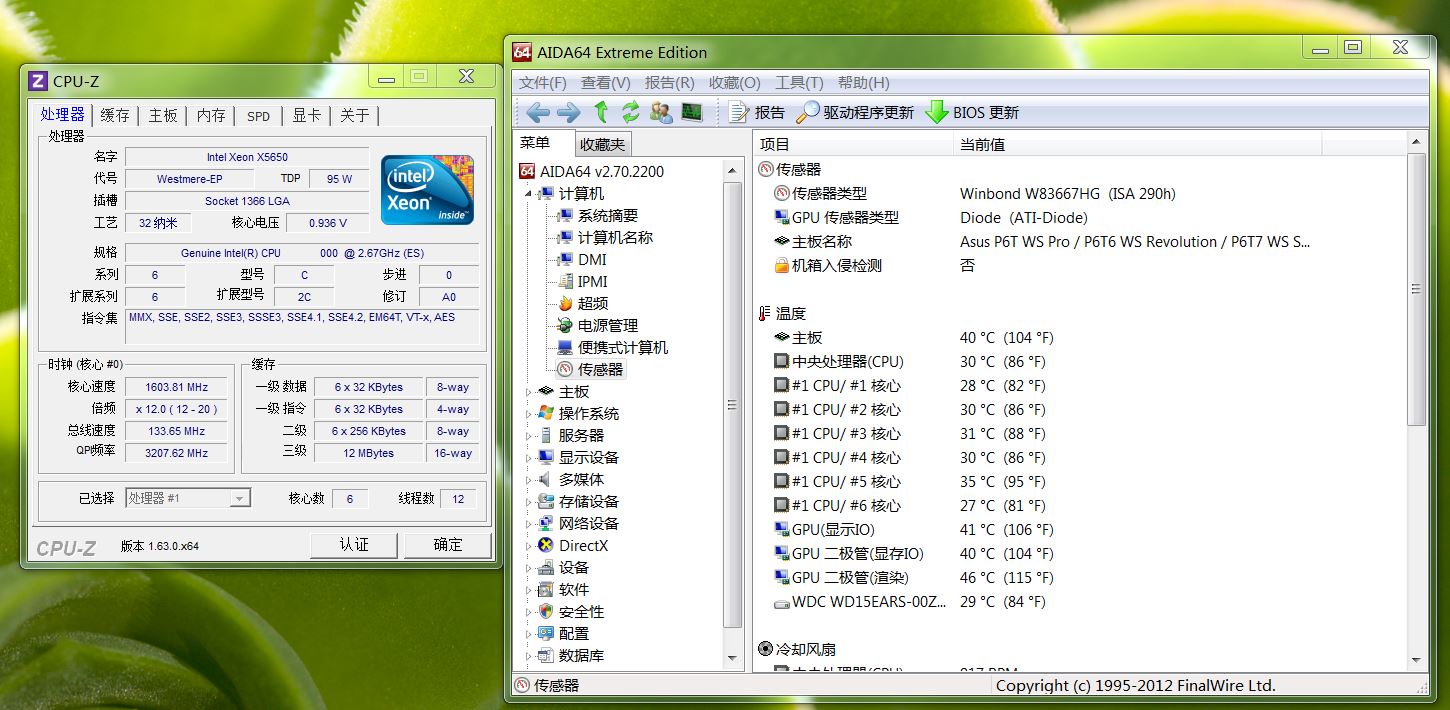1450x710 pixels.
Task: Open the 收藏(O) menu
Action: click(x=735, y=83)
